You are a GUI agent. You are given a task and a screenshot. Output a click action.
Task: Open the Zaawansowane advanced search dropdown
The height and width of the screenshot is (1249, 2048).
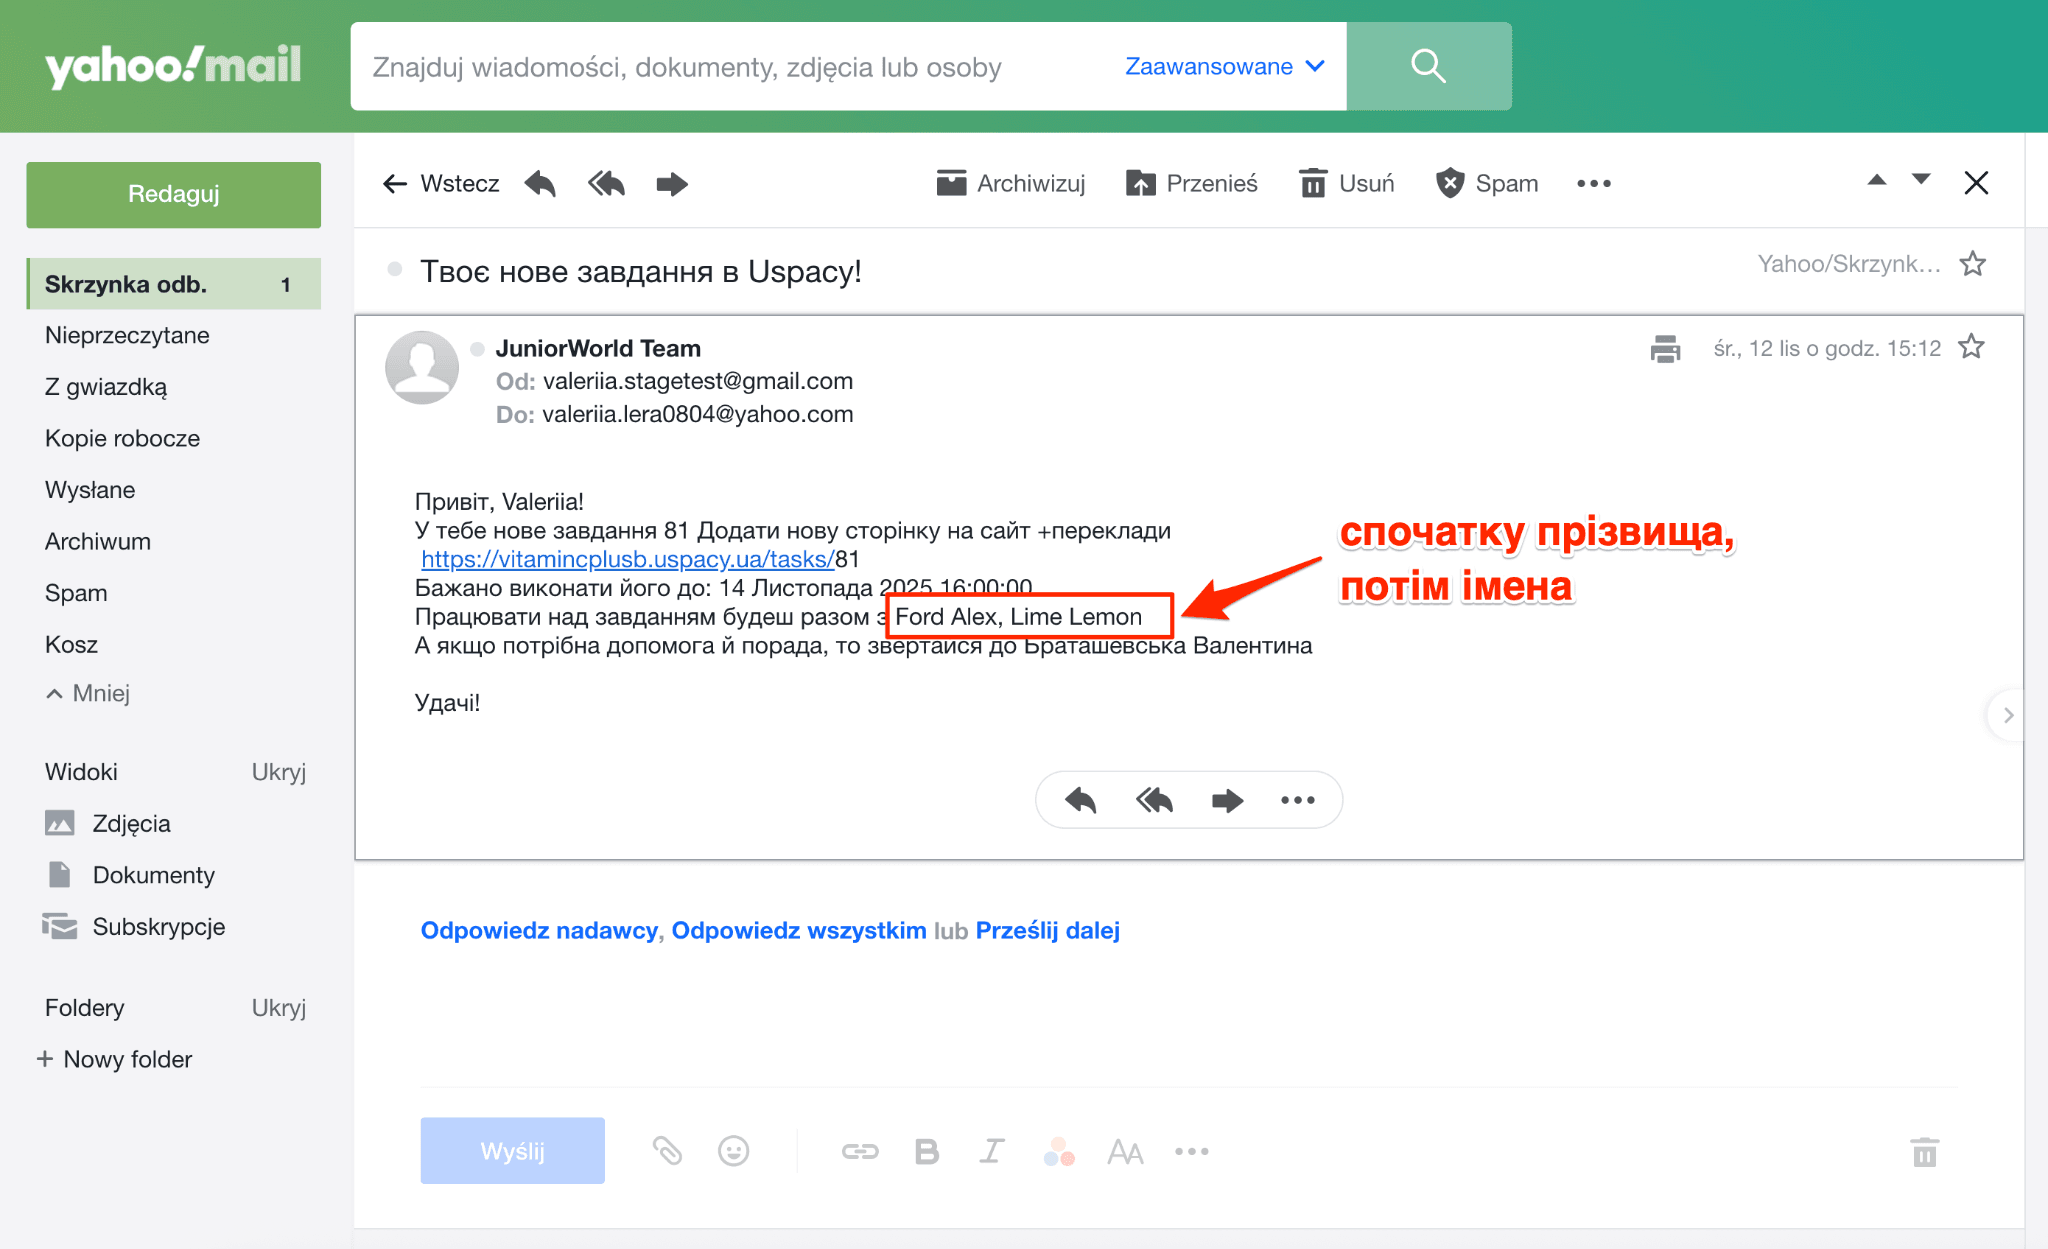(x=1224, y=67)
